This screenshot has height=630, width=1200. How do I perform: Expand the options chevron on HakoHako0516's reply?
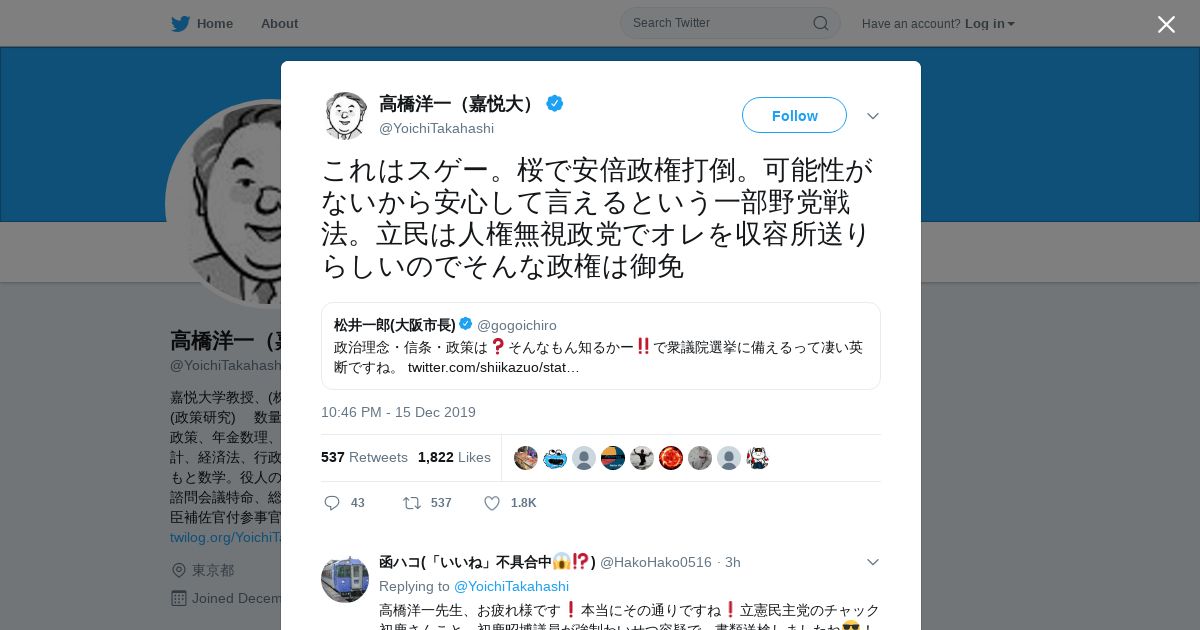(873, 562)
